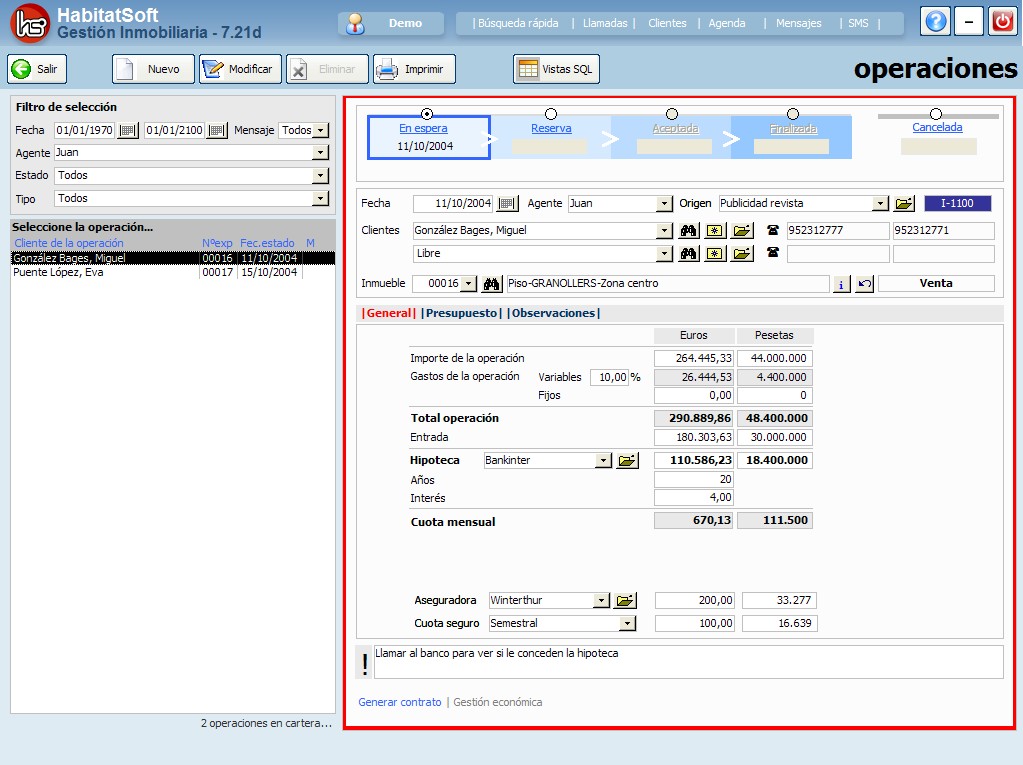Open folder icon in Libre client row
This screenshot has width=1023, height=765.
pyautogui.click(x=742, y=253)
